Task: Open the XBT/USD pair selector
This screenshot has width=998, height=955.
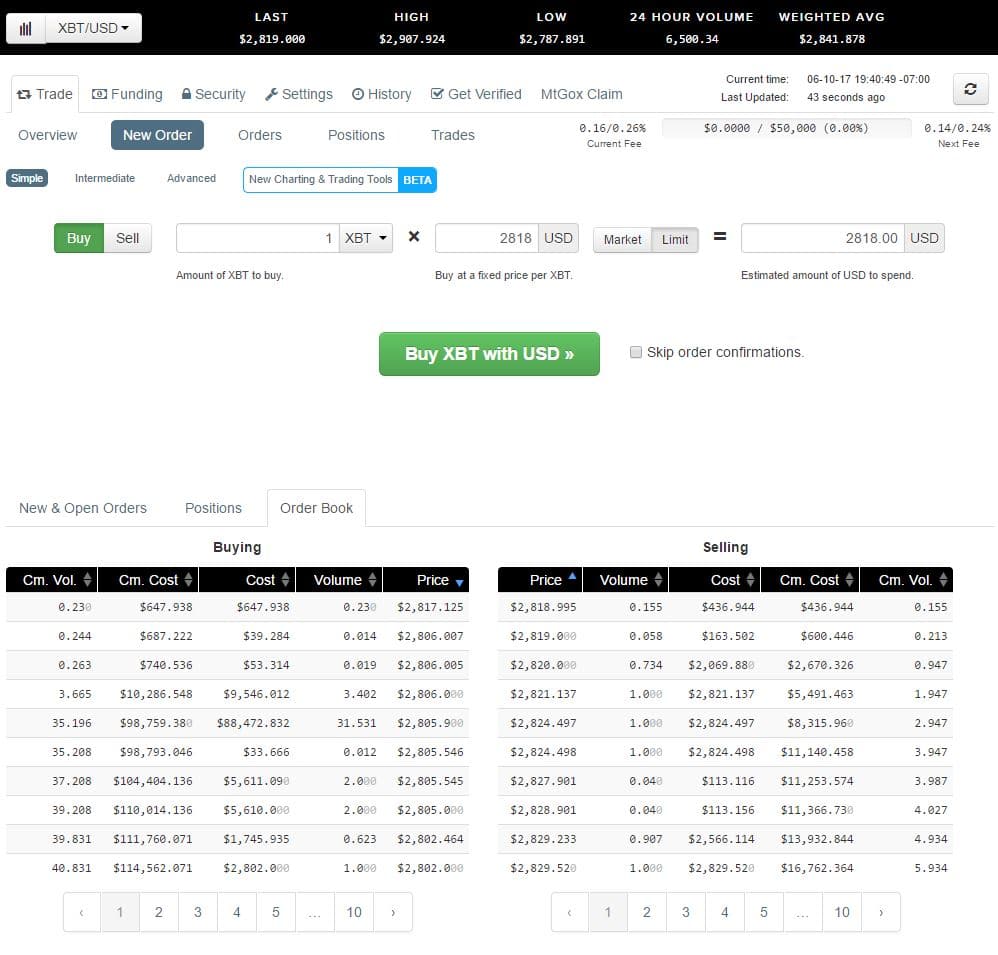Action: tap(93, 28)
